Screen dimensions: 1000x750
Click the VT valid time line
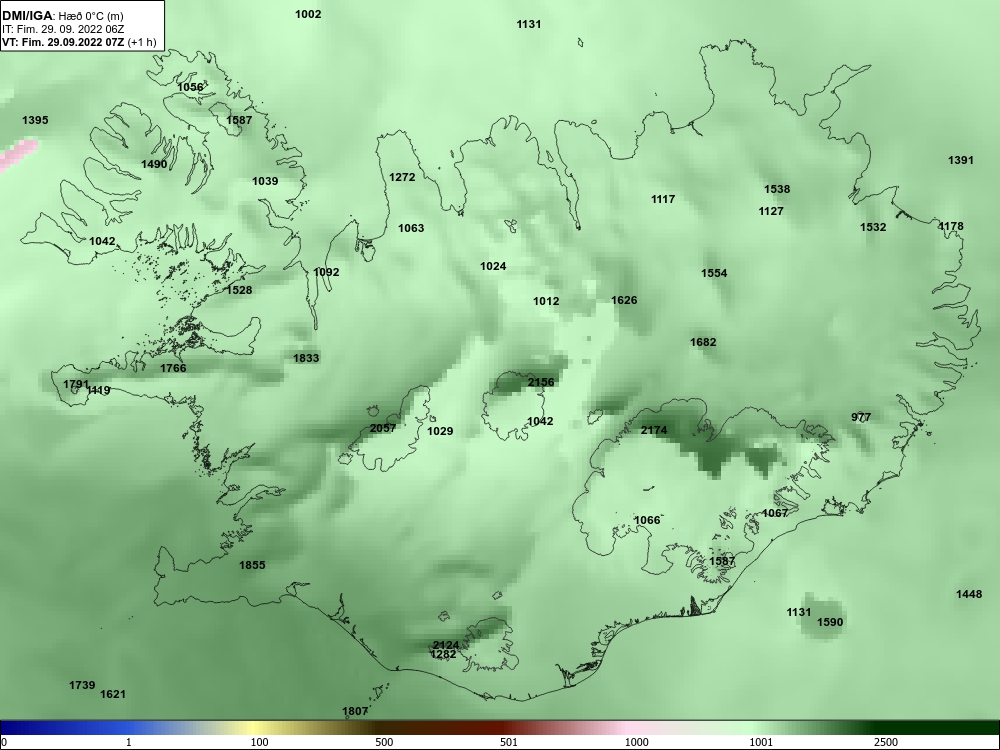pos(79,42)
